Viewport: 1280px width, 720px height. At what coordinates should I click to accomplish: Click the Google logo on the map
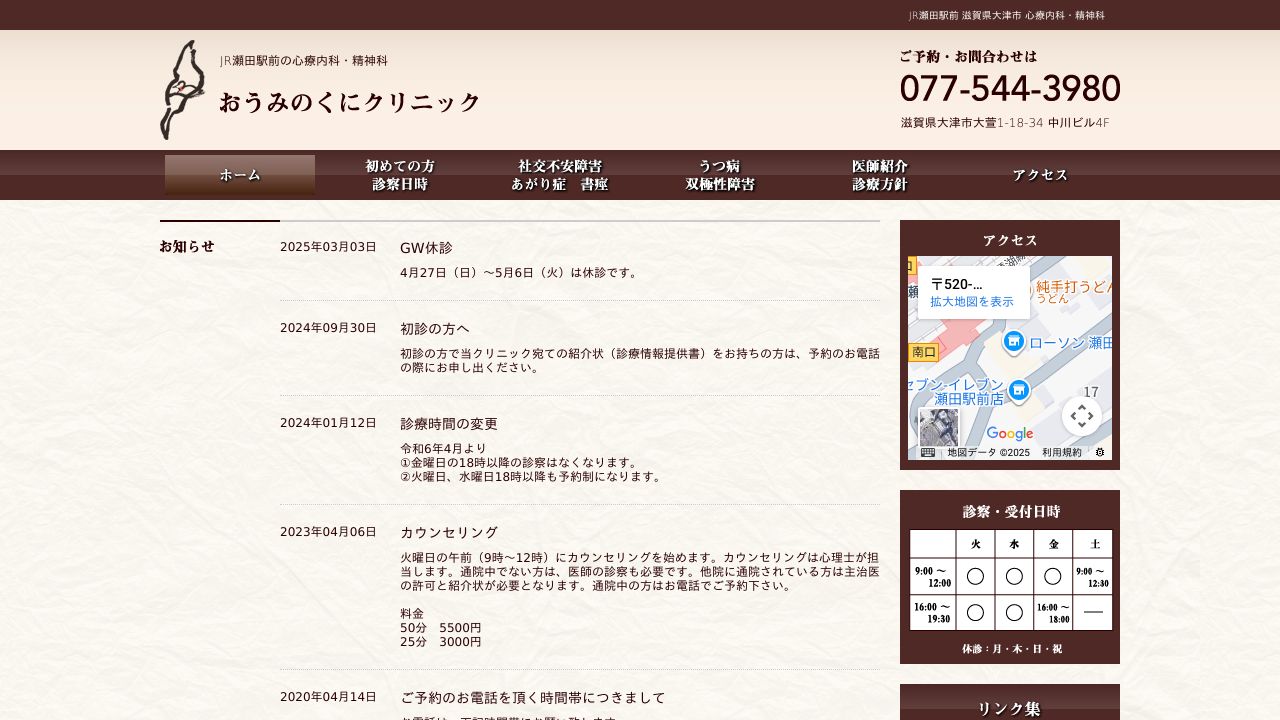(1010, 433)
